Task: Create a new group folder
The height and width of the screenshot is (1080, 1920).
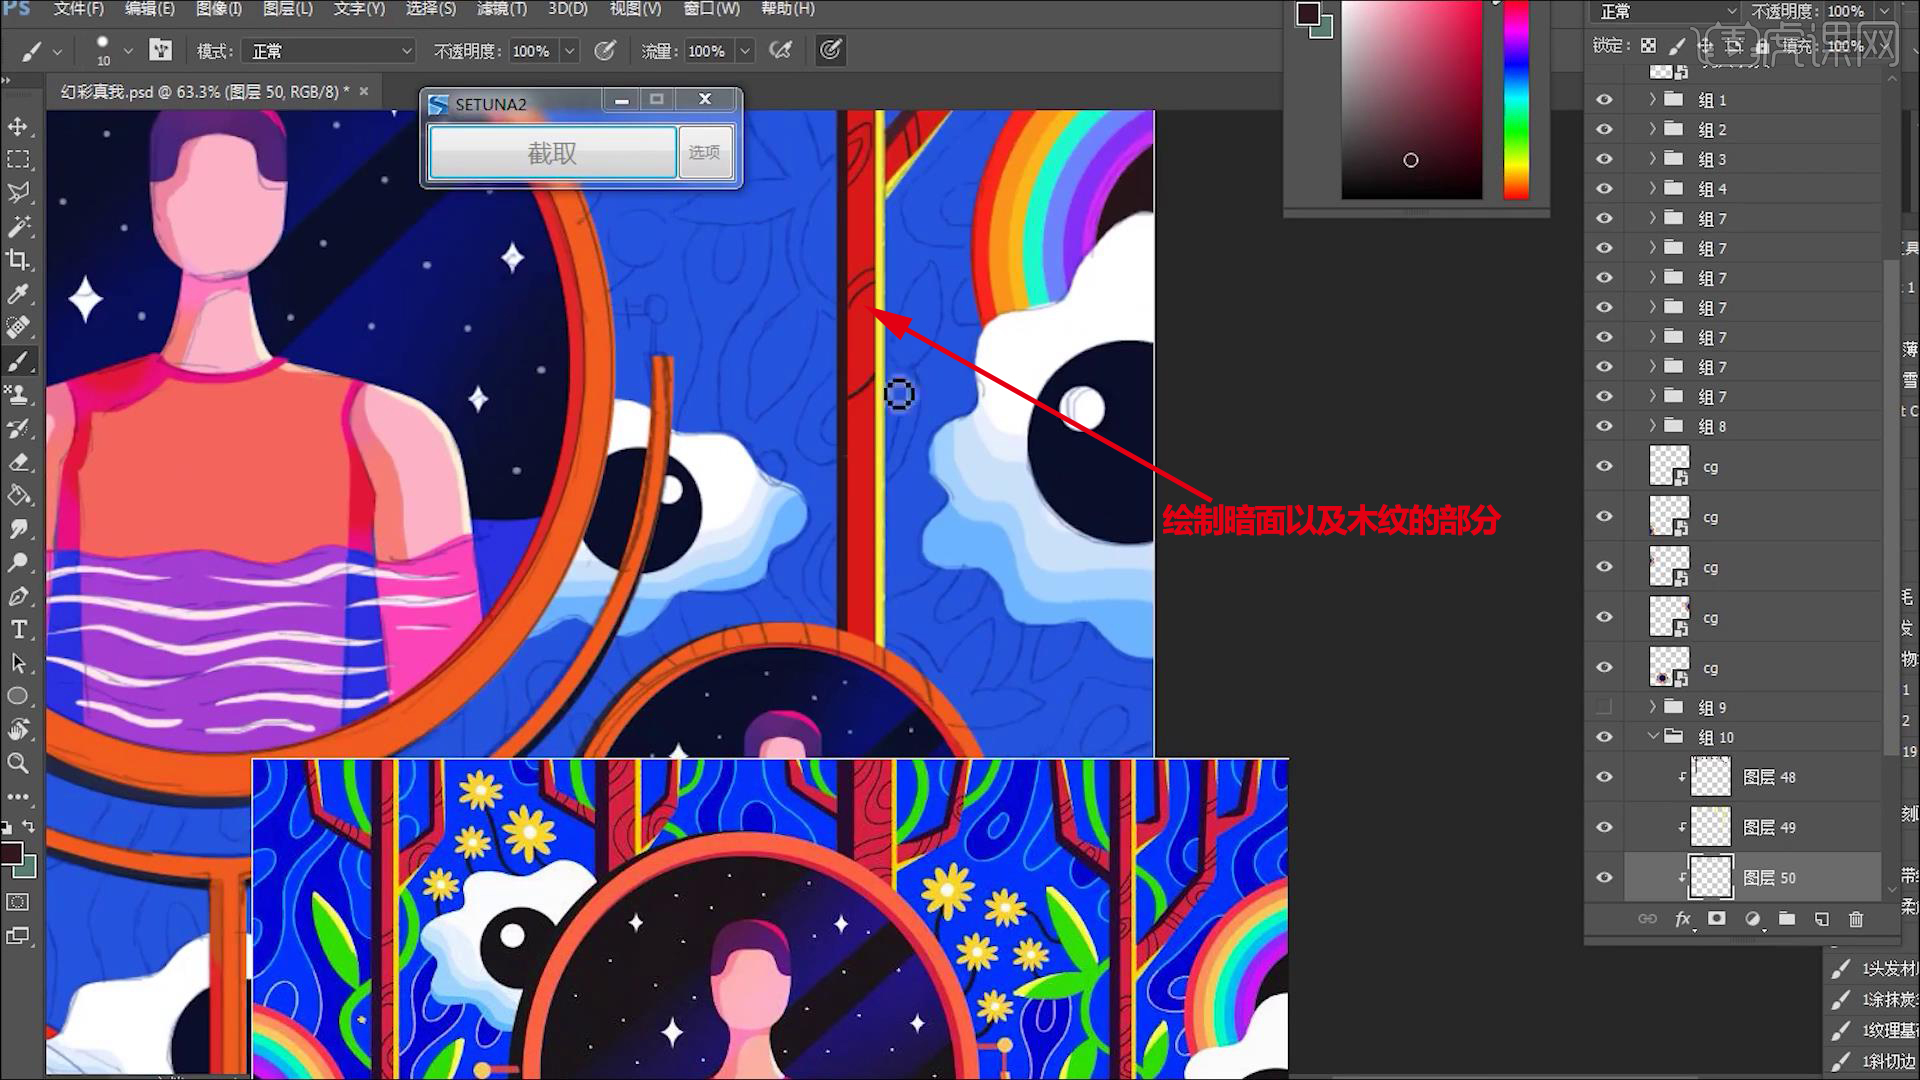Action: 1787,919
